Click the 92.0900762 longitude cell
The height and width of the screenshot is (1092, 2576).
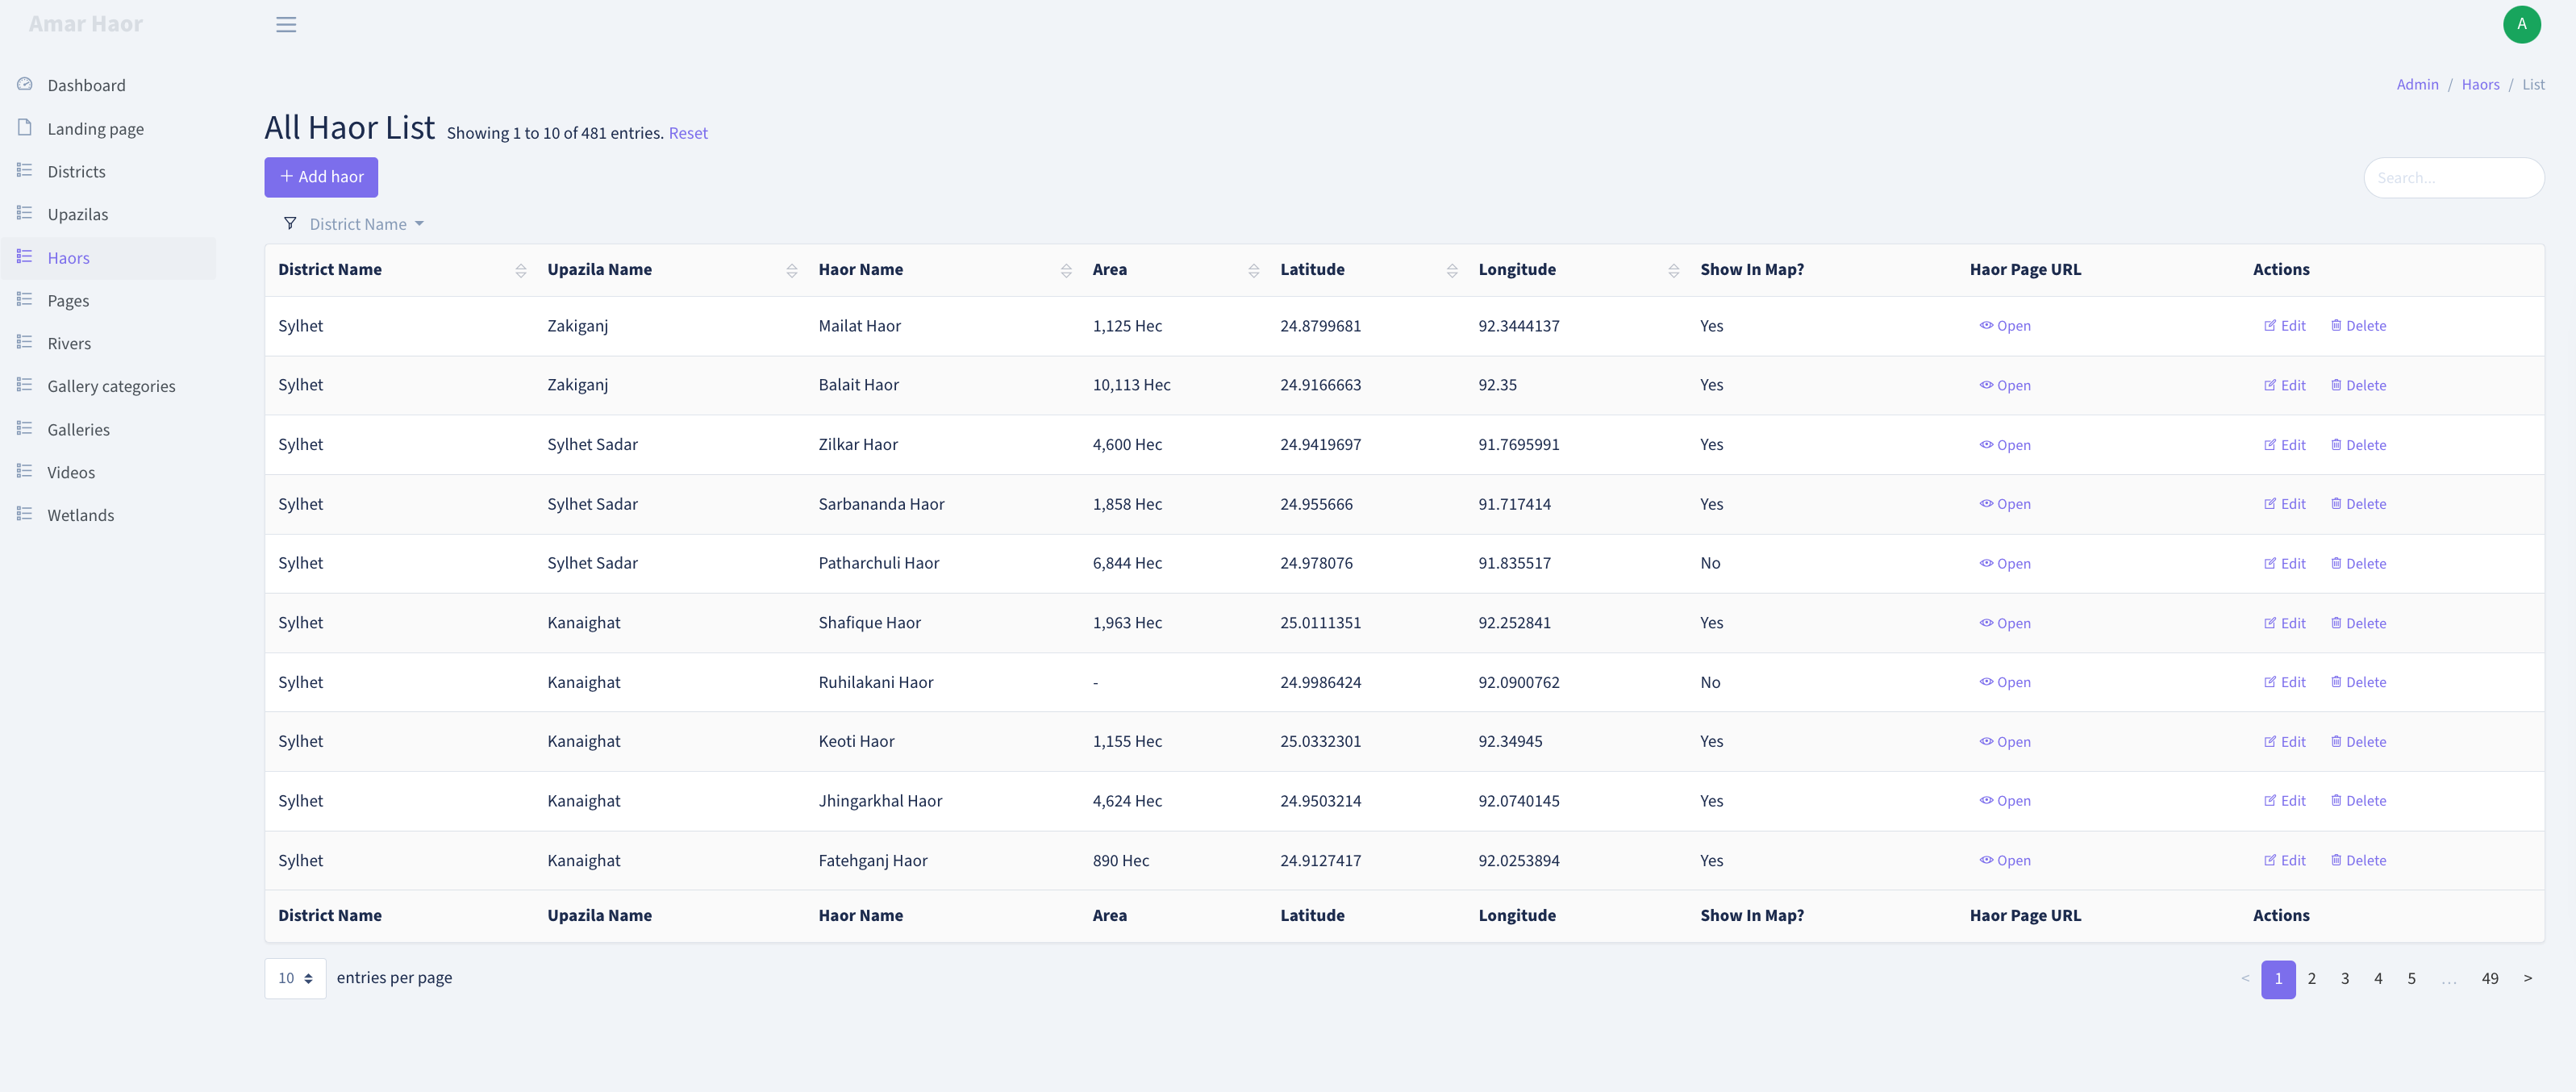click(1518, 682)
